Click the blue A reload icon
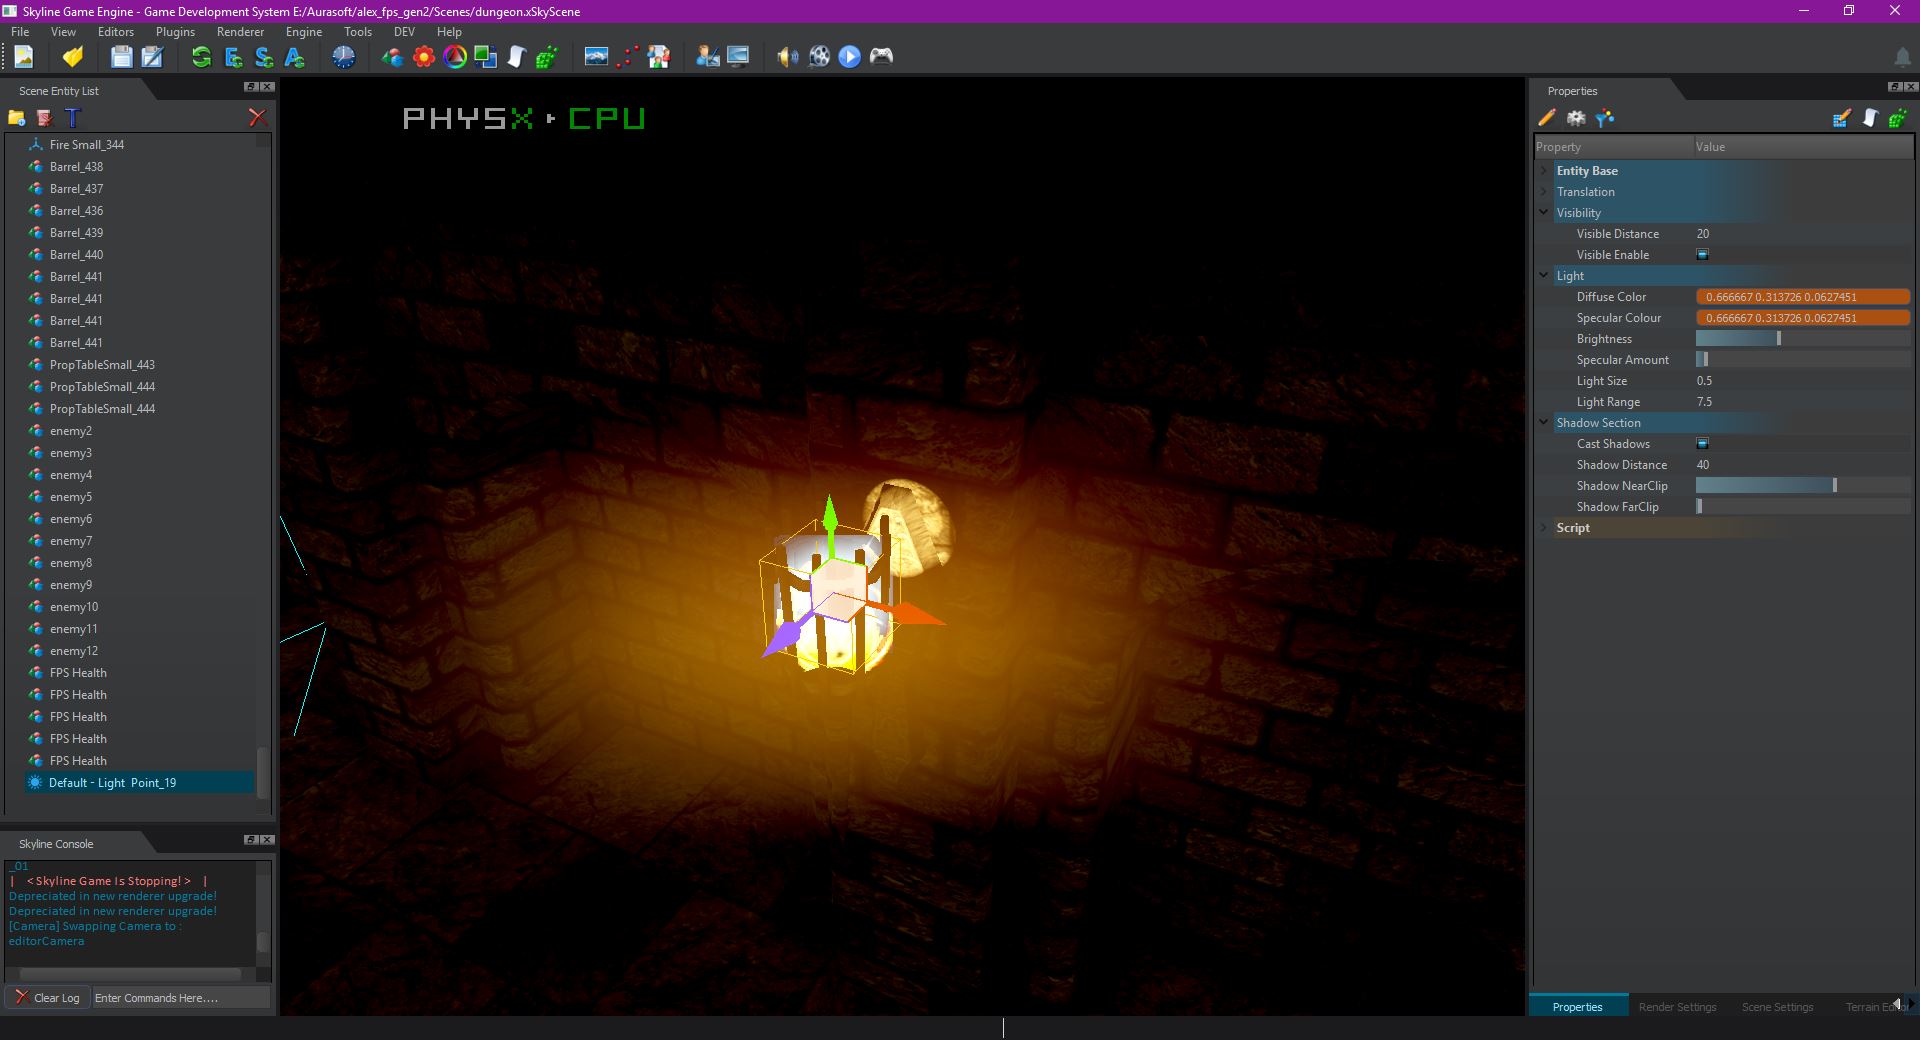 click(x=294, y=57)
